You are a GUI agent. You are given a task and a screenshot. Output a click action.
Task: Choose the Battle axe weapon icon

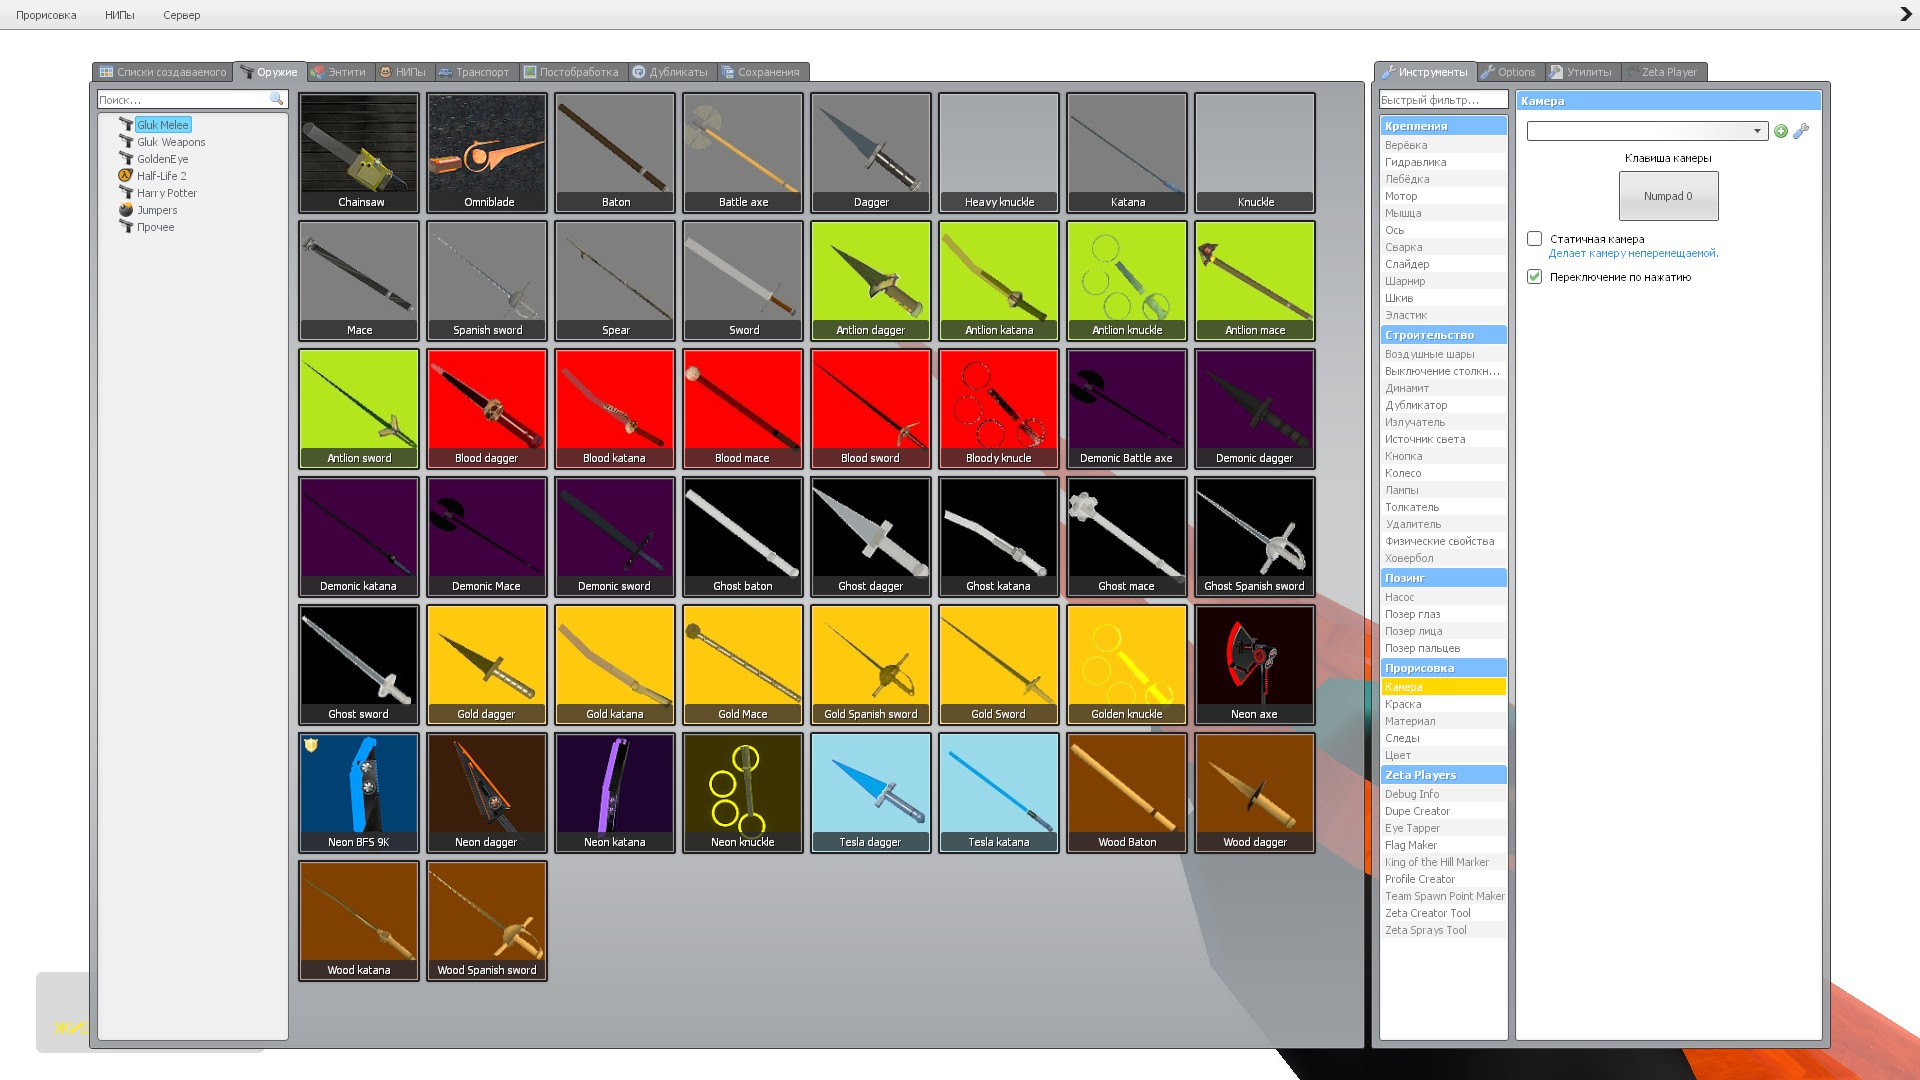743,153
